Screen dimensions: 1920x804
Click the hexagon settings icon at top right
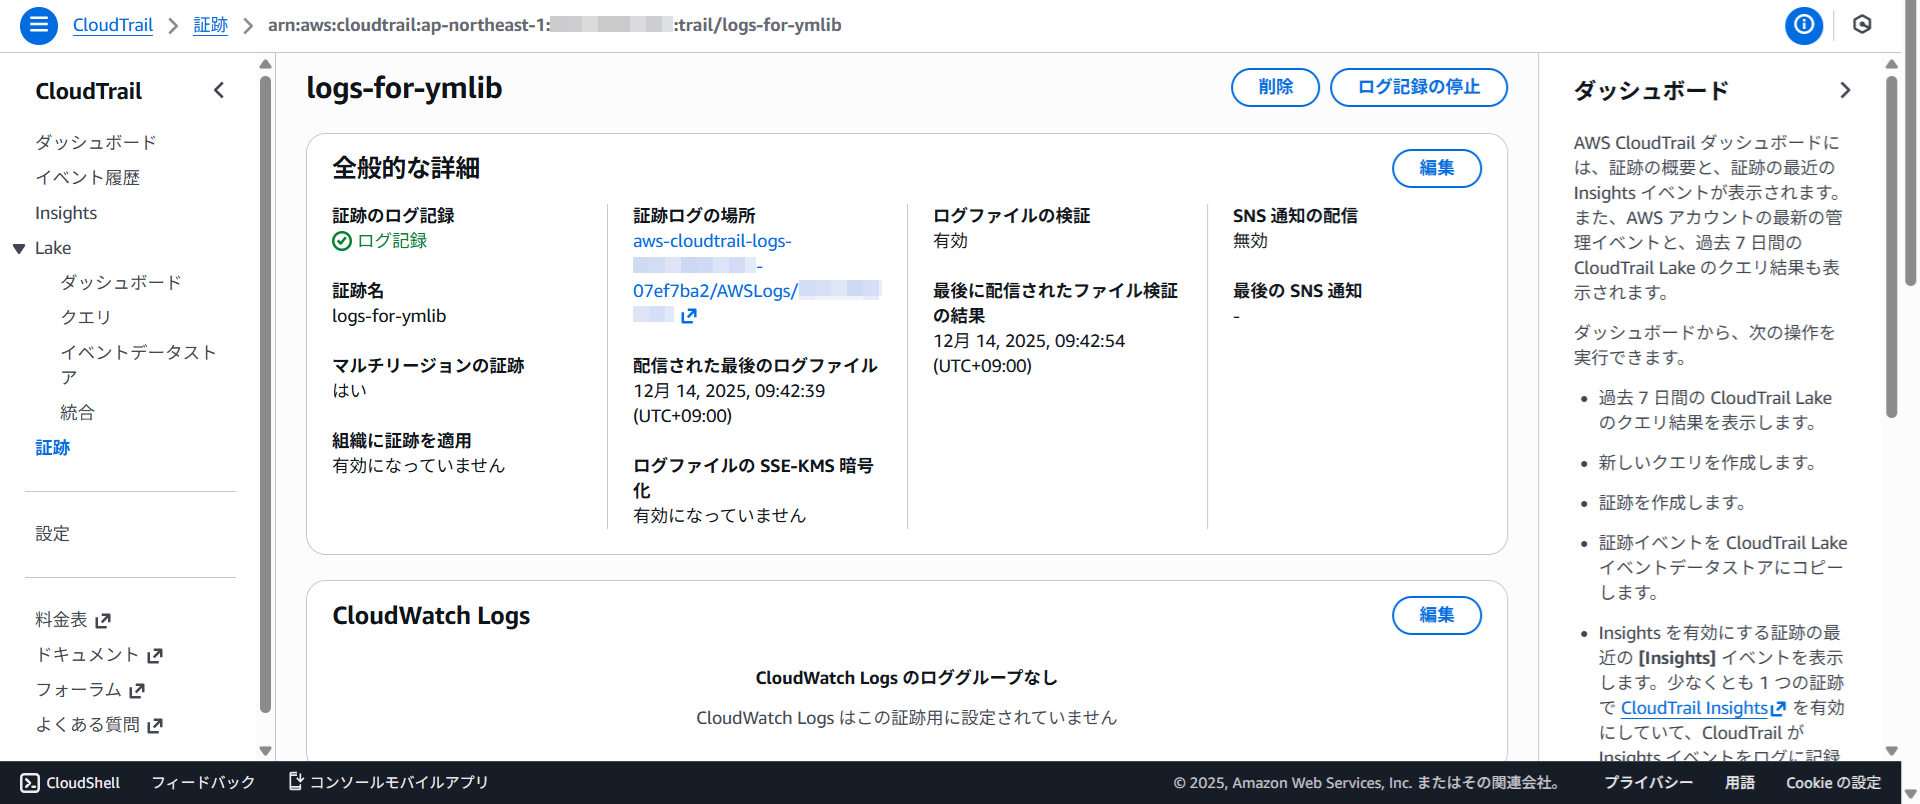coord(1862,25)
